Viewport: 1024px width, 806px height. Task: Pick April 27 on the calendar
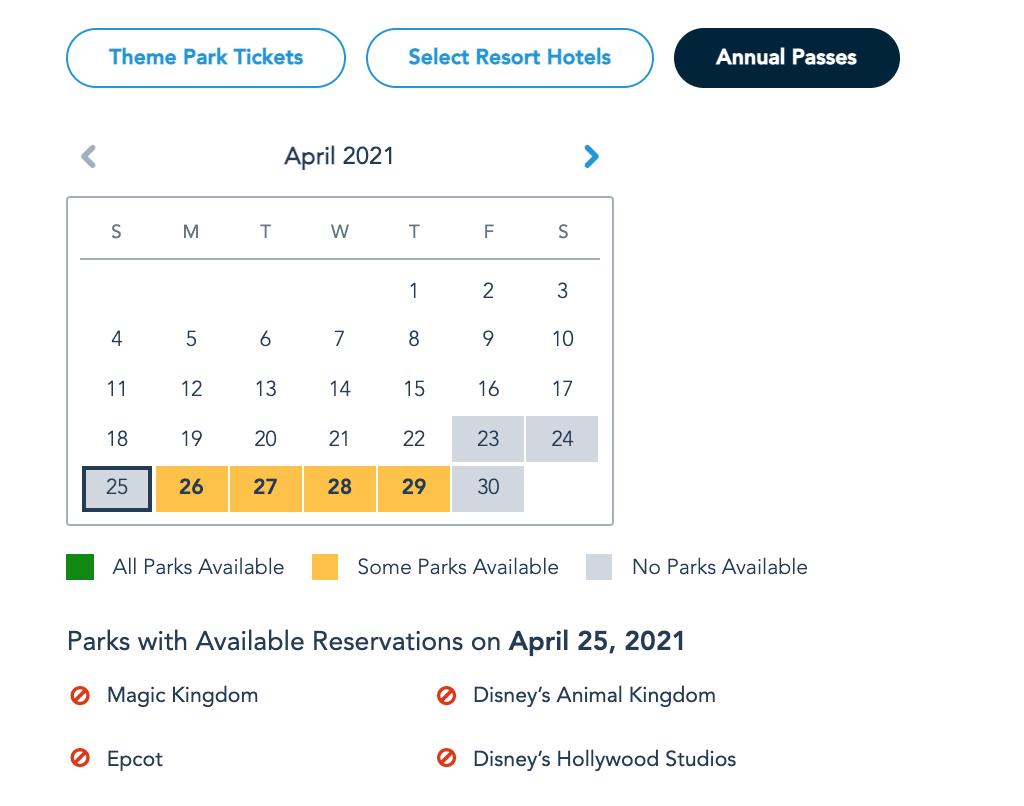265,488
